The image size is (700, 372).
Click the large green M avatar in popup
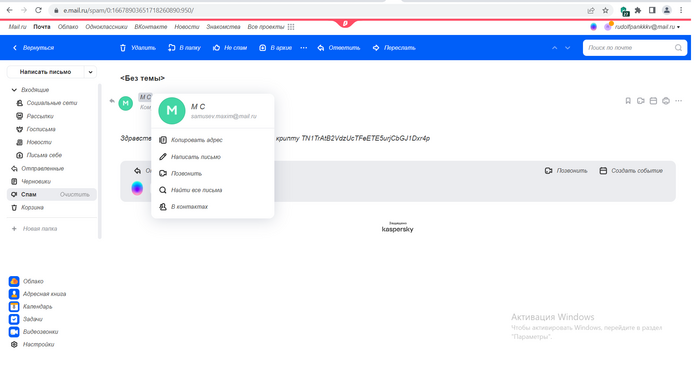click(171, 111)
